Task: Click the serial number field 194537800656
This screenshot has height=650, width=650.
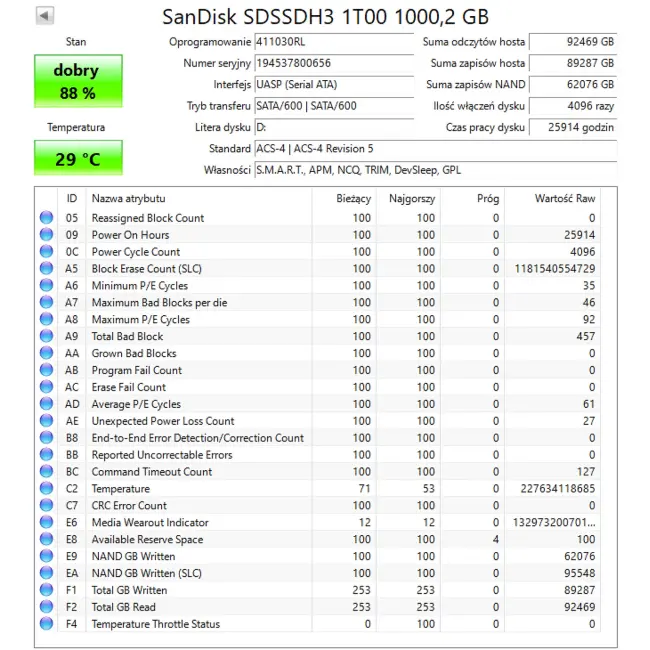Action: point(334,63)
